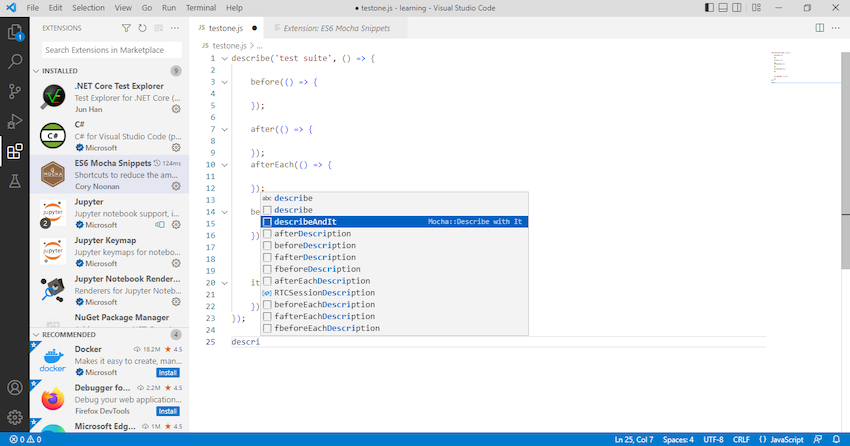The height and width of the screenshot is (446, 850).
Task: Toggle secondary side bar layout icon
Action: click(x=737, y=8)
